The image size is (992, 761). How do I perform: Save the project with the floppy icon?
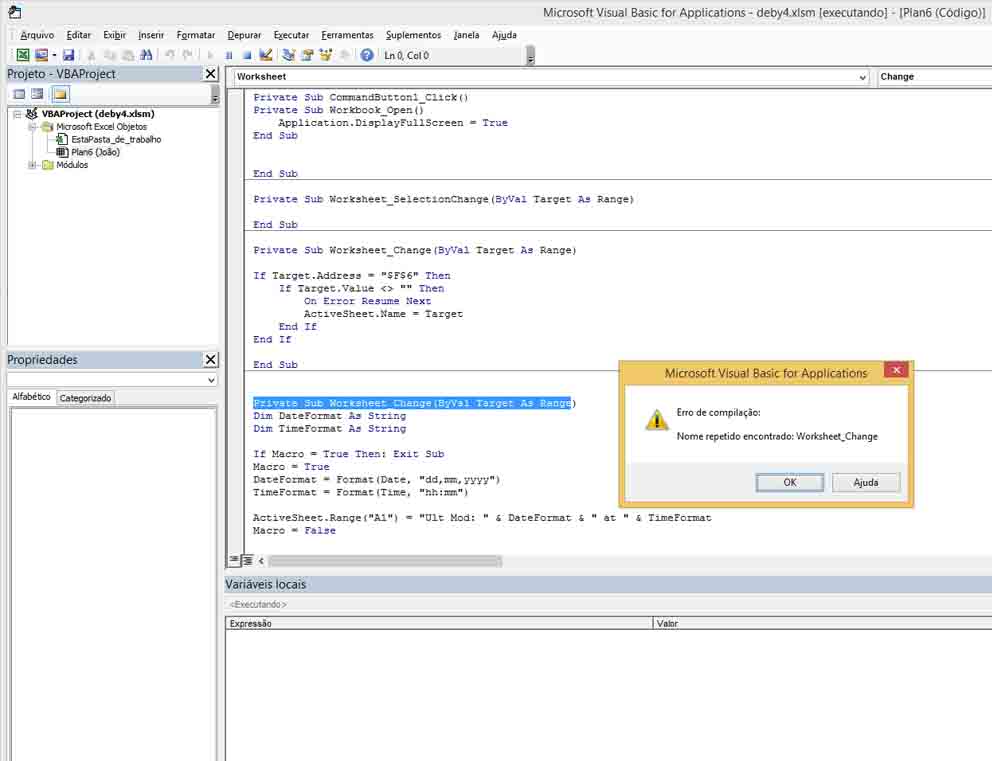[x=68, y=55]
